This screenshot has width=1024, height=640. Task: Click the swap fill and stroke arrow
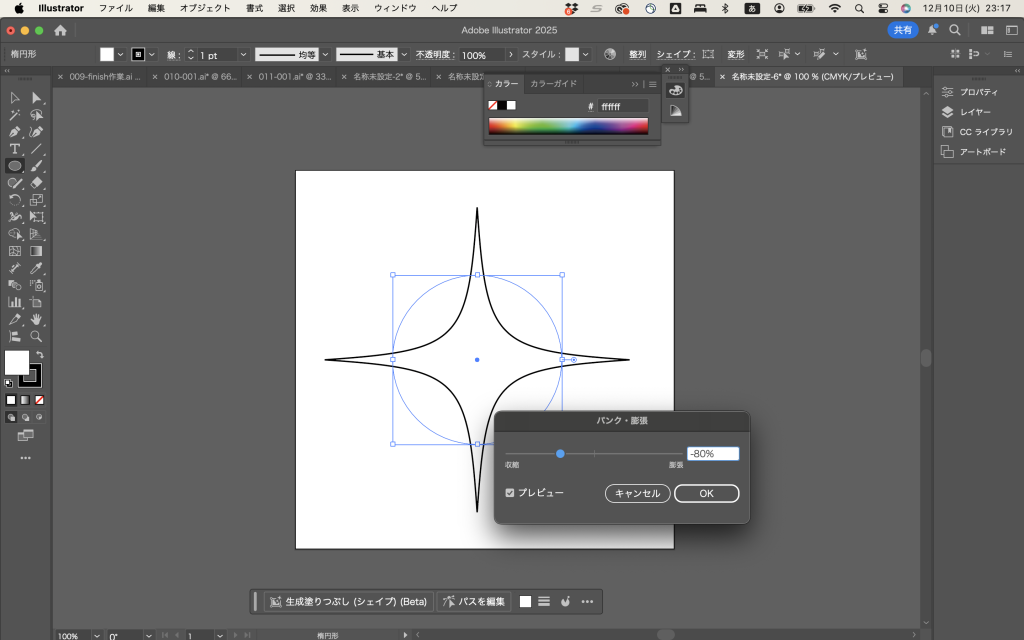(40, 355)
